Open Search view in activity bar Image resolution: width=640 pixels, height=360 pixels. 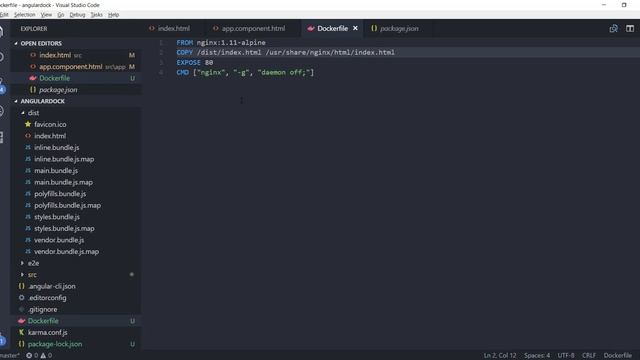click(x=2, y=57)
